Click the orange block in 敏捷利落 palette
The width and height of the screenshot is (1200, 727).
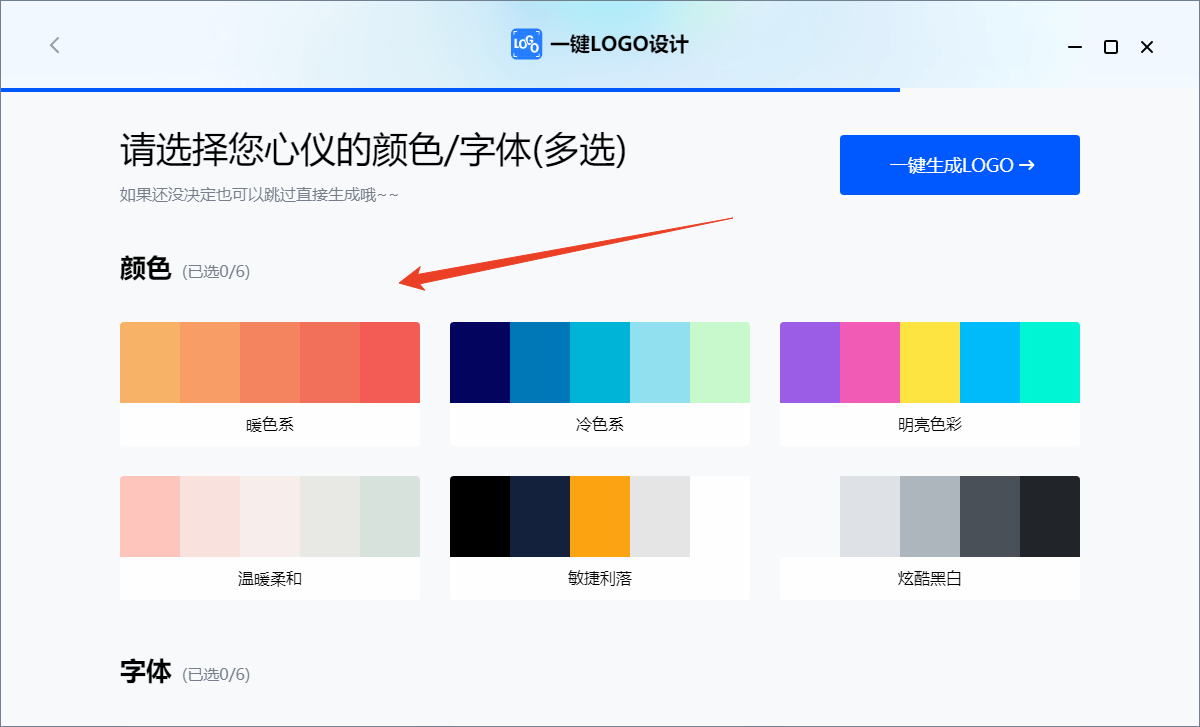pos(599,516)
